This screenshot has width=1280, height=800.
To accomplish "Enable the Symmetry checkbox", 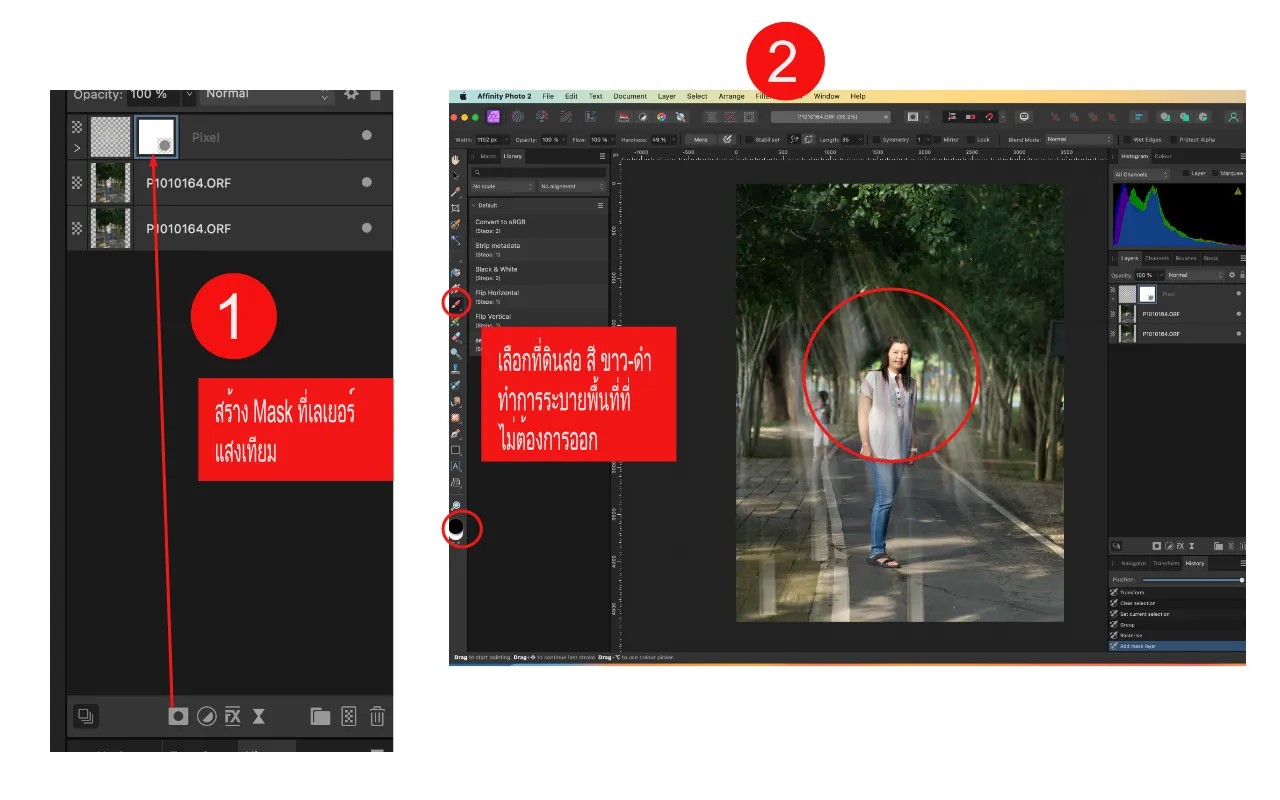I will (x=876, y=140).
